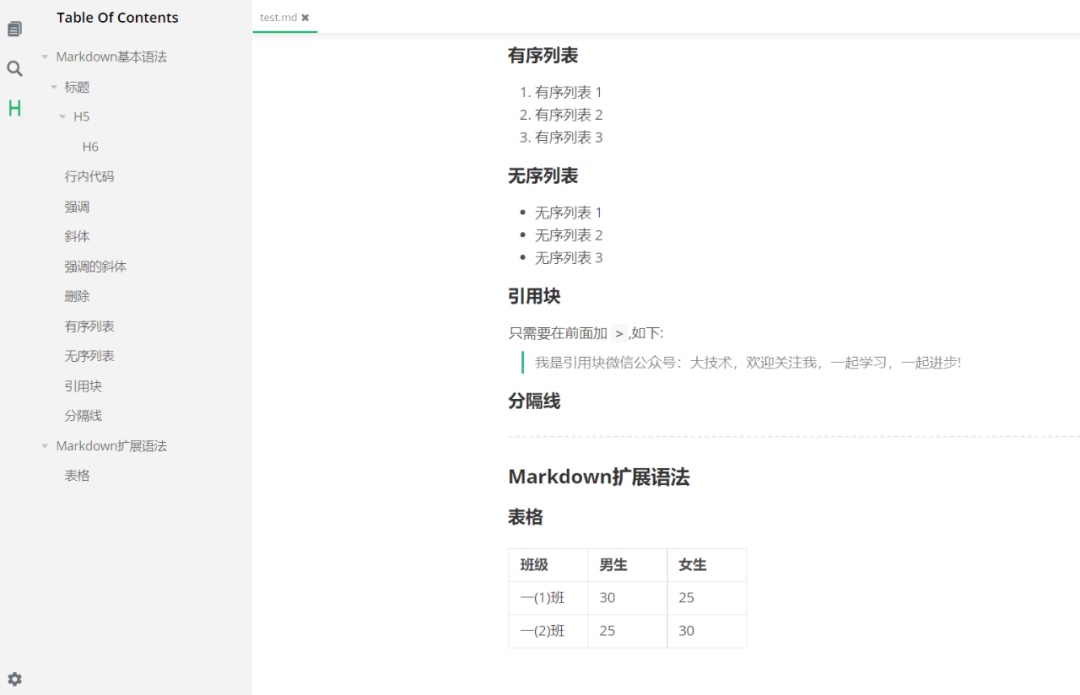Image resolution: width=1080 pixels, height=695 pixels.
Task: Open the notes list panel icon
Action: 14,27
